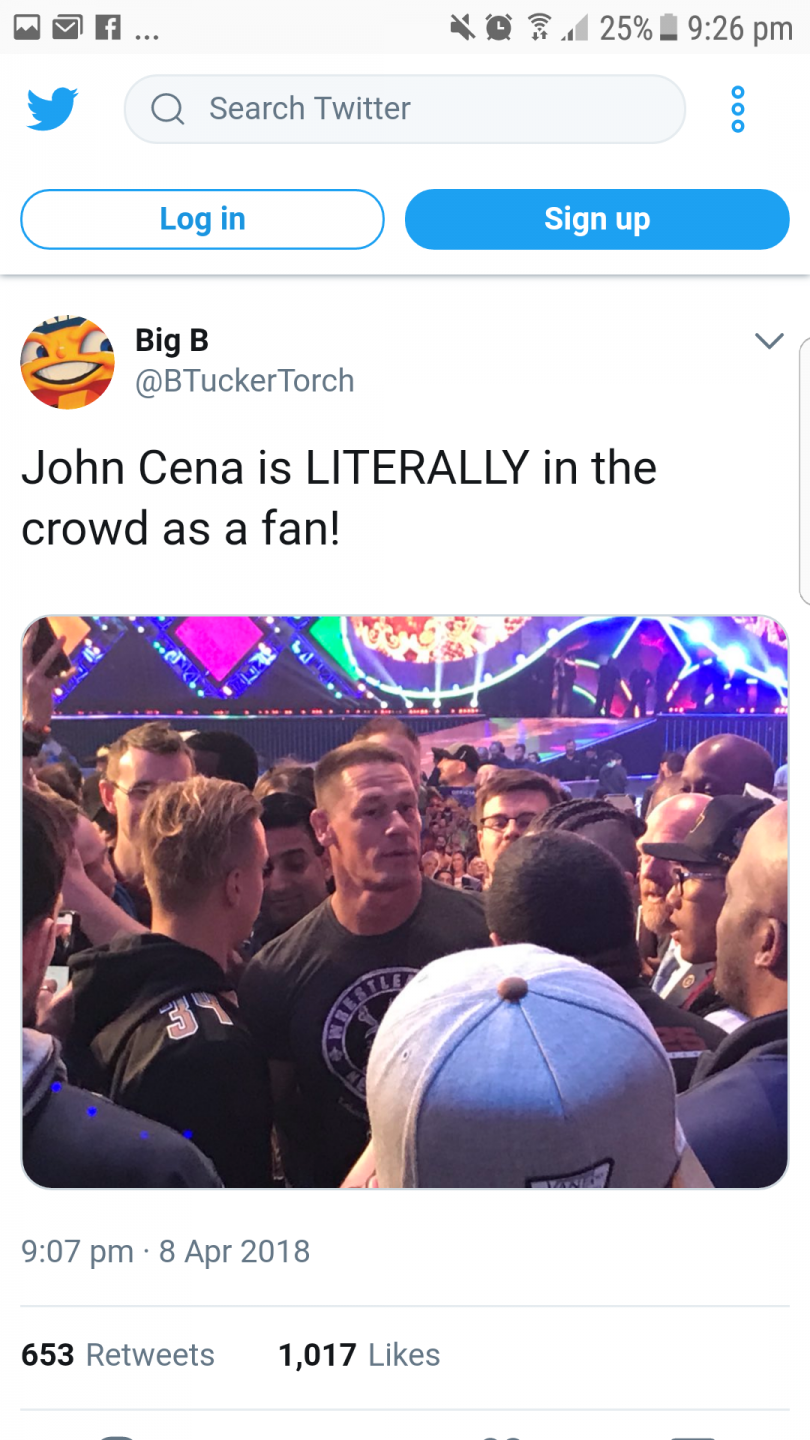Click the Sign up button
810x1440 pixels.
tap(597, 219)
